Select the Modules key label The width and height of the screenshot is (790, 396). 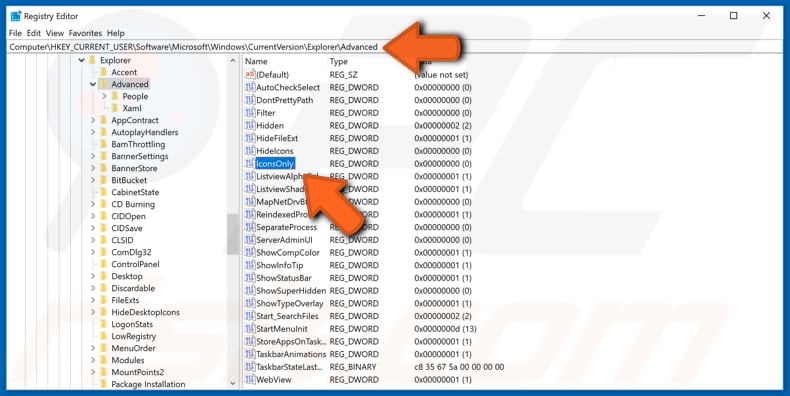128,360
